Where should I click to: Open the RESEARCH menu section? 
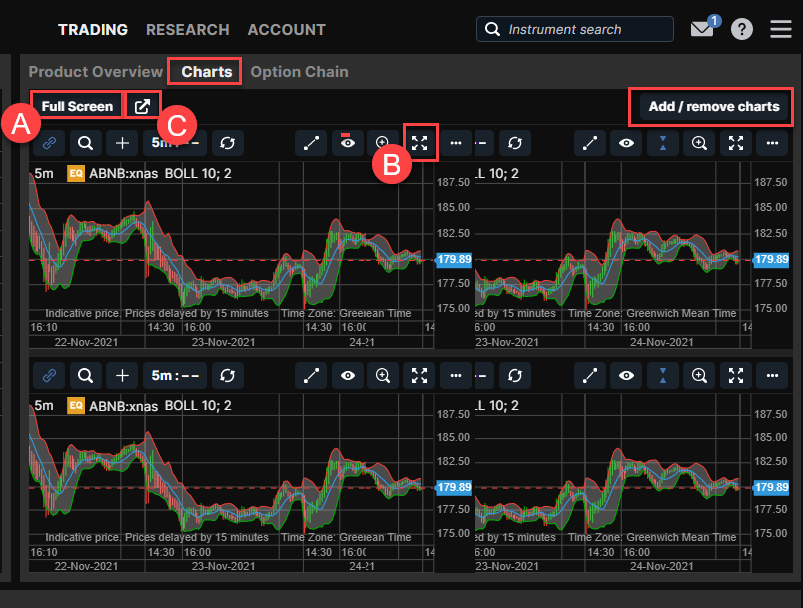coord(187,30)
